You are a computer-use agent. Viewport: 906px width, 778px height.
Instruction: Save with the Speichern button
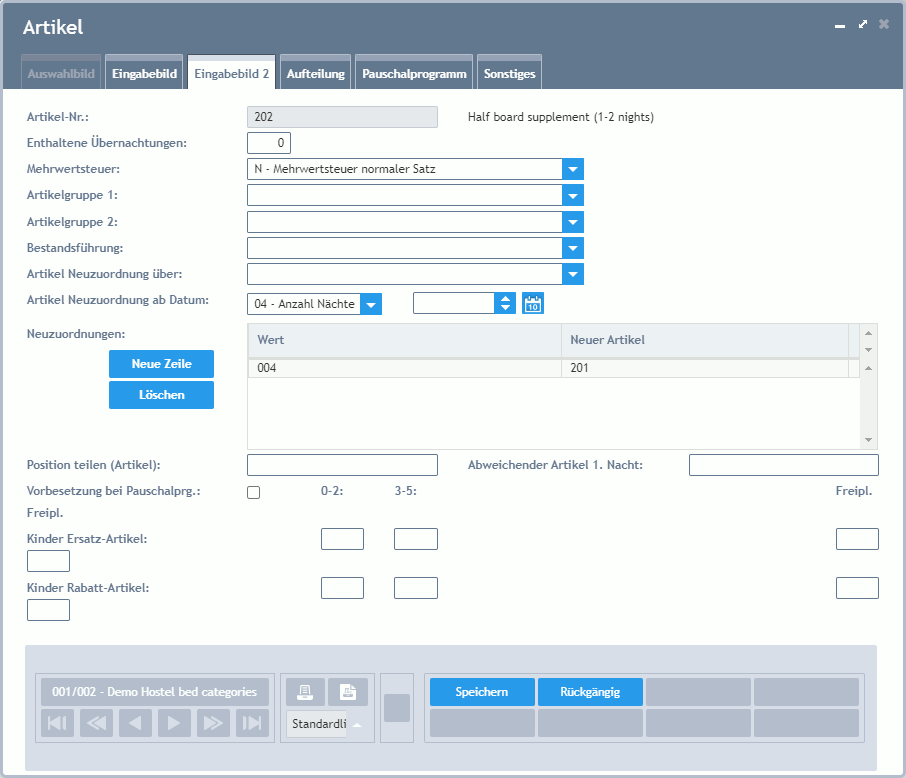[482, 692]
